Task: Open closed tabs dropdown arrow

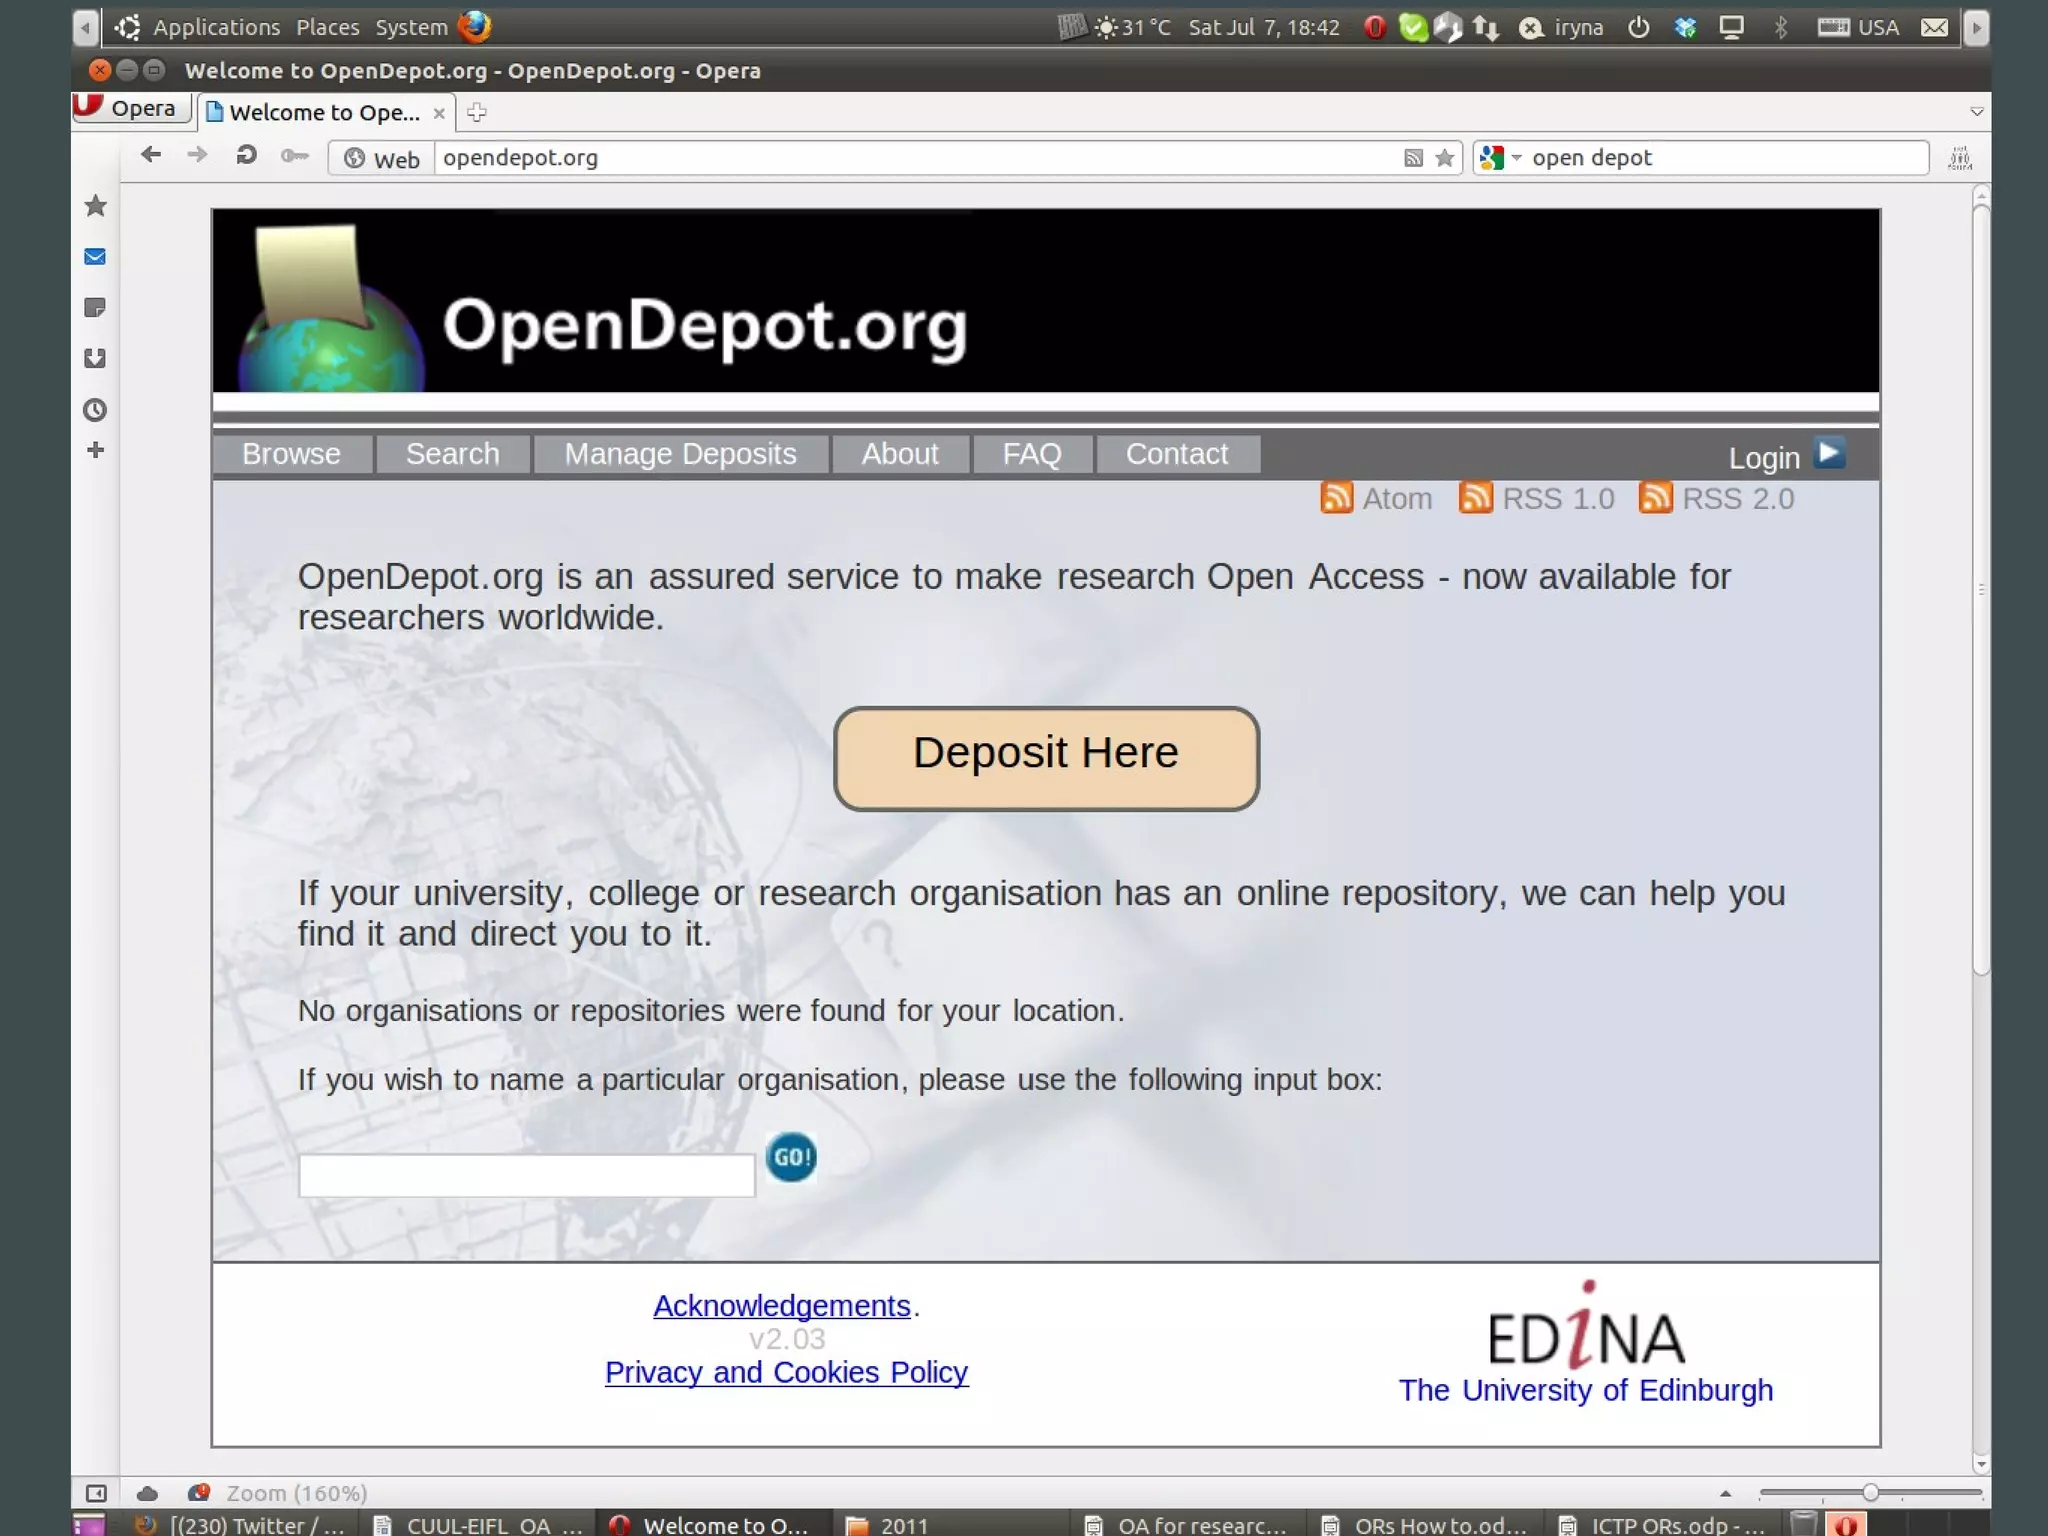Action: [1976, 112]
